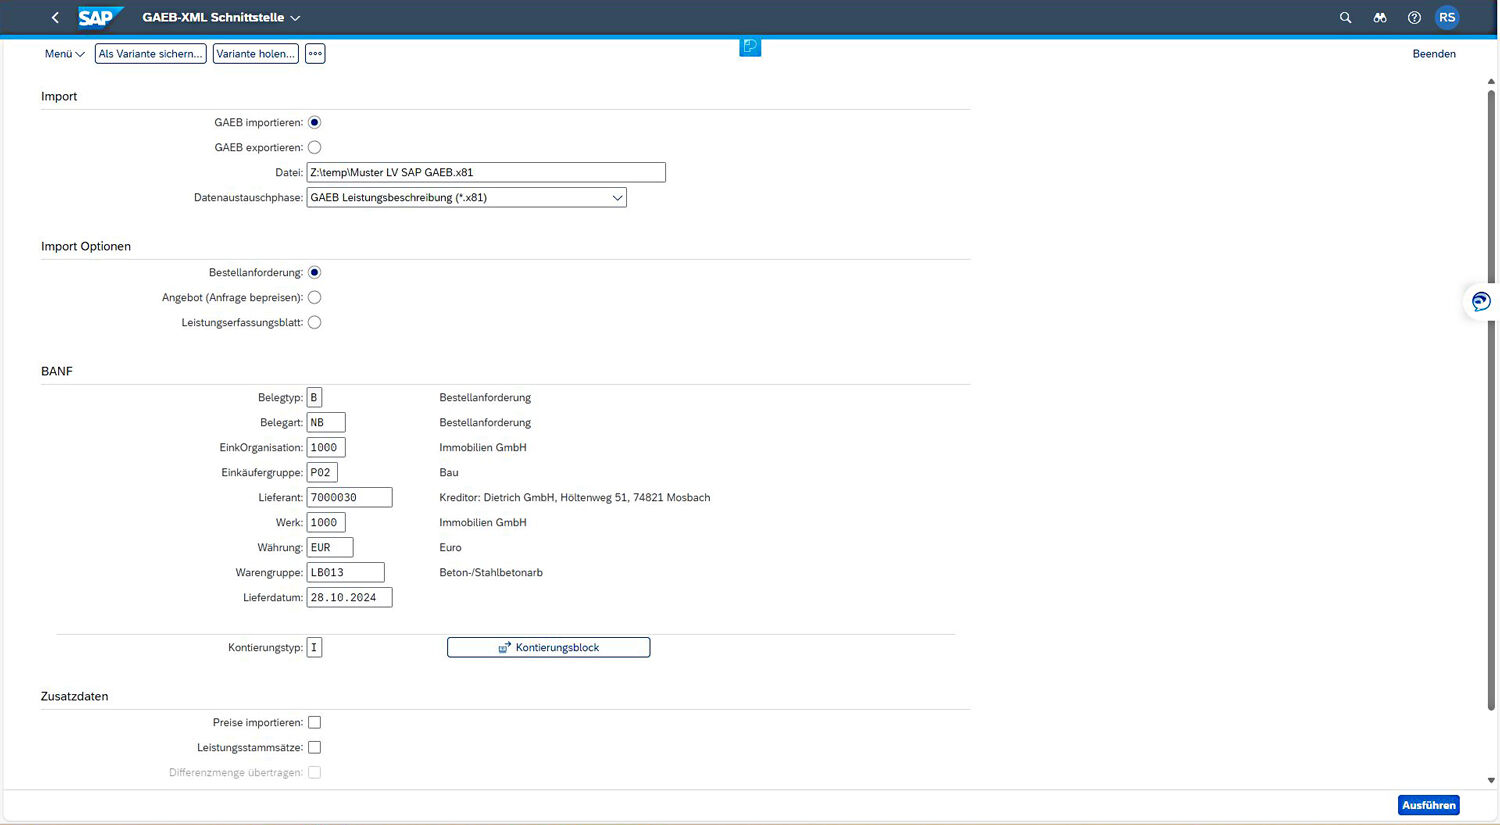Select the GAEB exportieren radio button

click(x=315, y=147)
